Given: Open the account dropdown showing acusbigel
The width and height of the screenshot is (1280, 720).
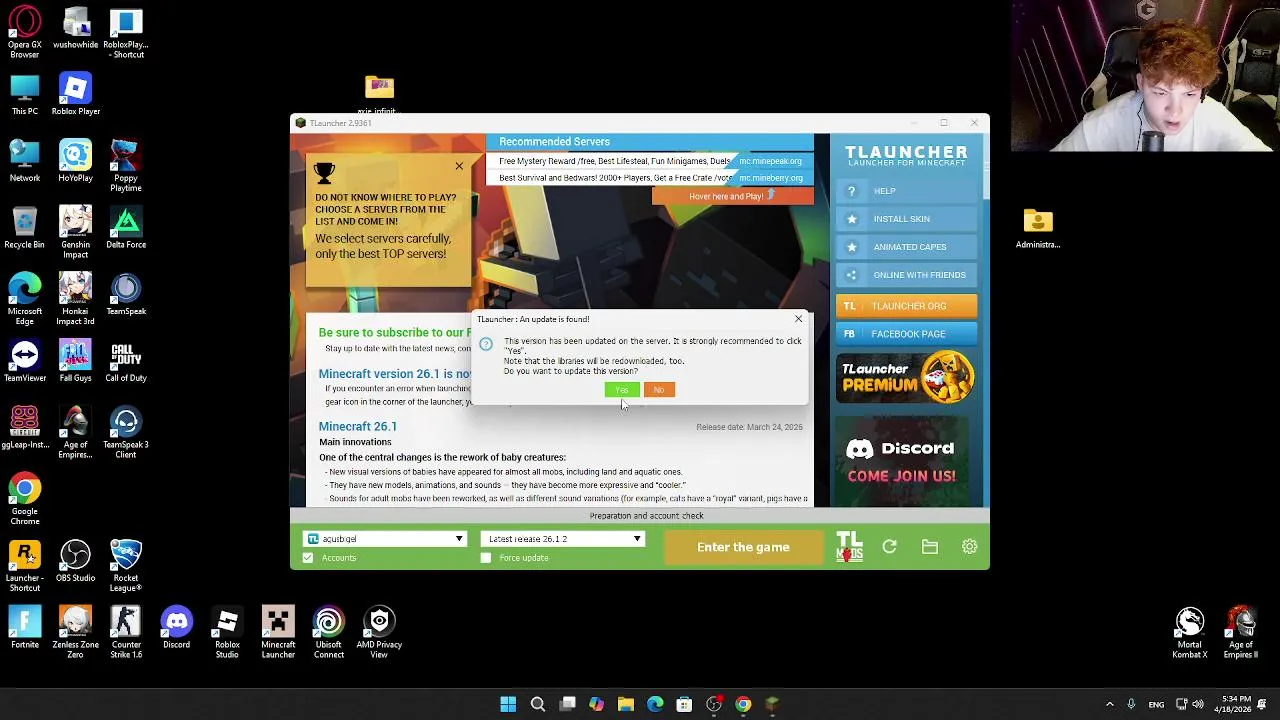Looking at the screenshot, I should tap(386, 539).
